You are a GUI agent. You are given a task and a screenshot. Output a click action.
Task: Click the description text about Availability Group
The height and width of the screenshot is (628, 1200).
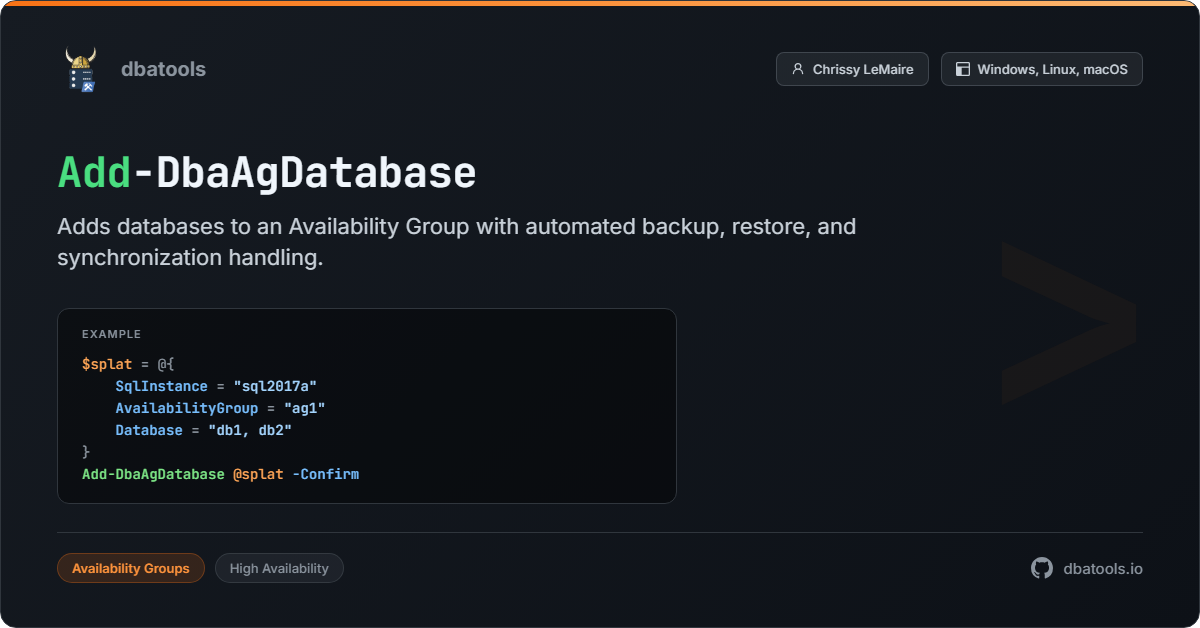pos(457,242)
